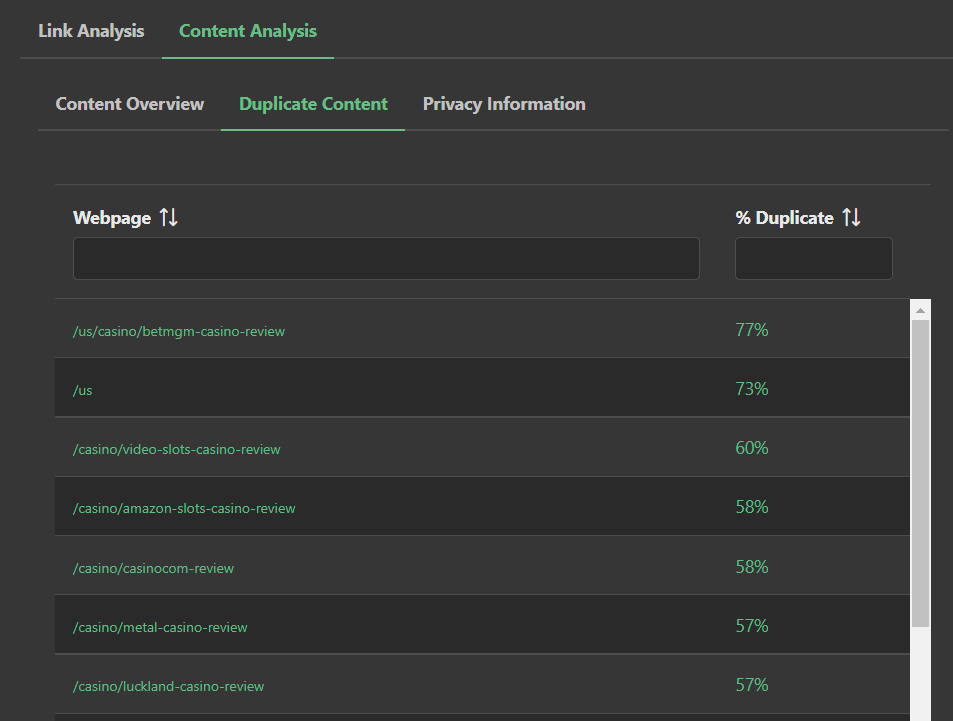Select the 77% duplicate value

coord(751,329)
